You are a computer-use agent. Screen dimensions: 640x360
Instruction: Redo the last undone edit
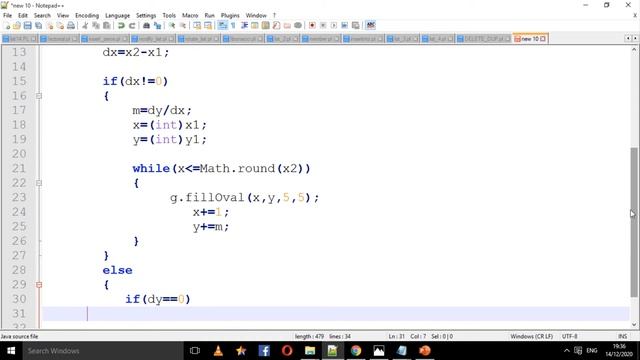point(132,25)
